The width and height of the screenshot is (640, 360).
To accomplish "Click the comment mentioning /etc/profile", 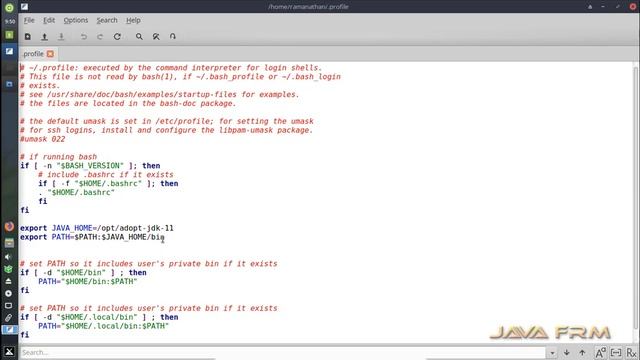I will pos(167,121).
